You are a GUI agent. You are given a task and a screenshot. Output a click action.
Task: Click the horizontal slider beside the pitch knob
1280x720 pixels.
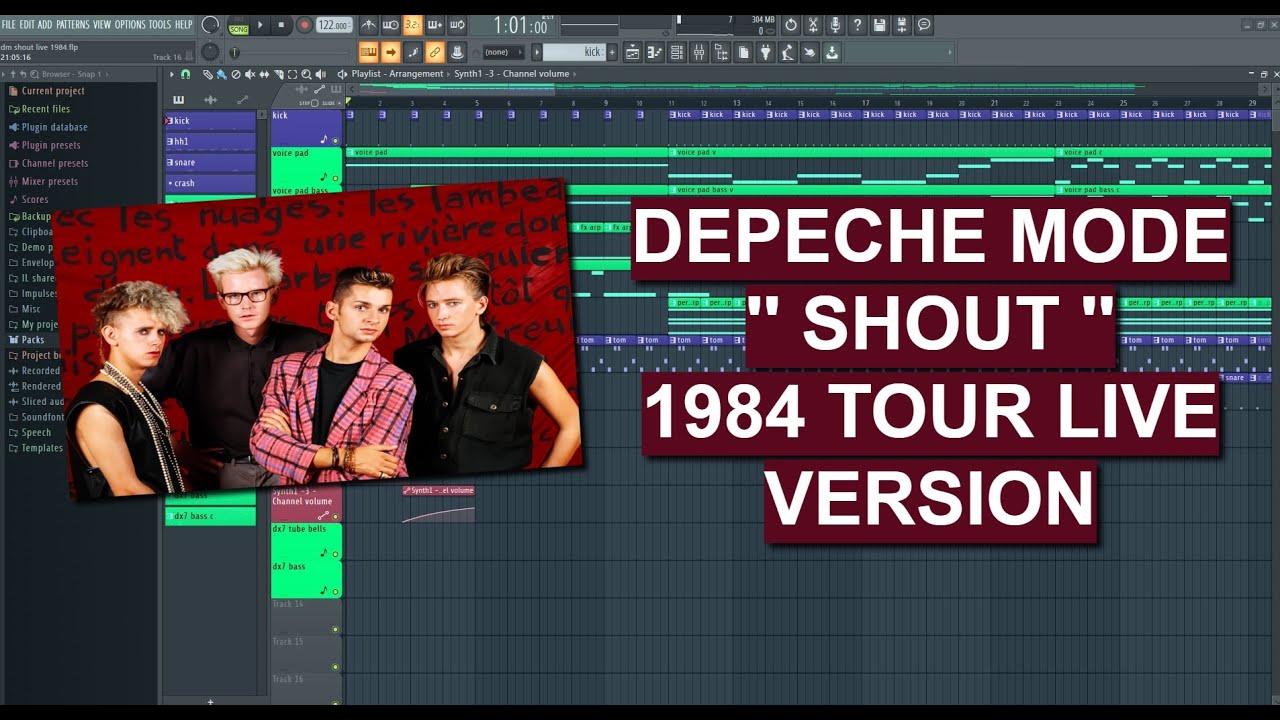point(292,52)
